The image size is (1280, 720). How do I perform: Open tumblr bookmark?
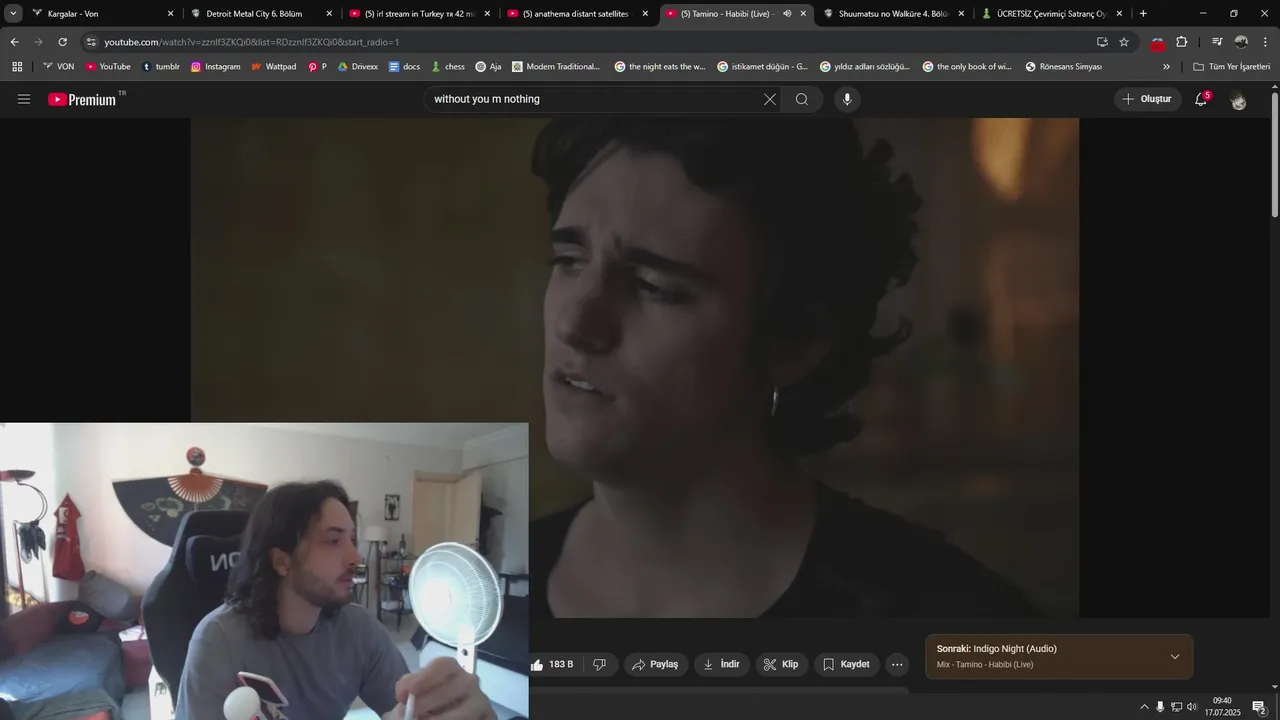click(x=161, y=66)
